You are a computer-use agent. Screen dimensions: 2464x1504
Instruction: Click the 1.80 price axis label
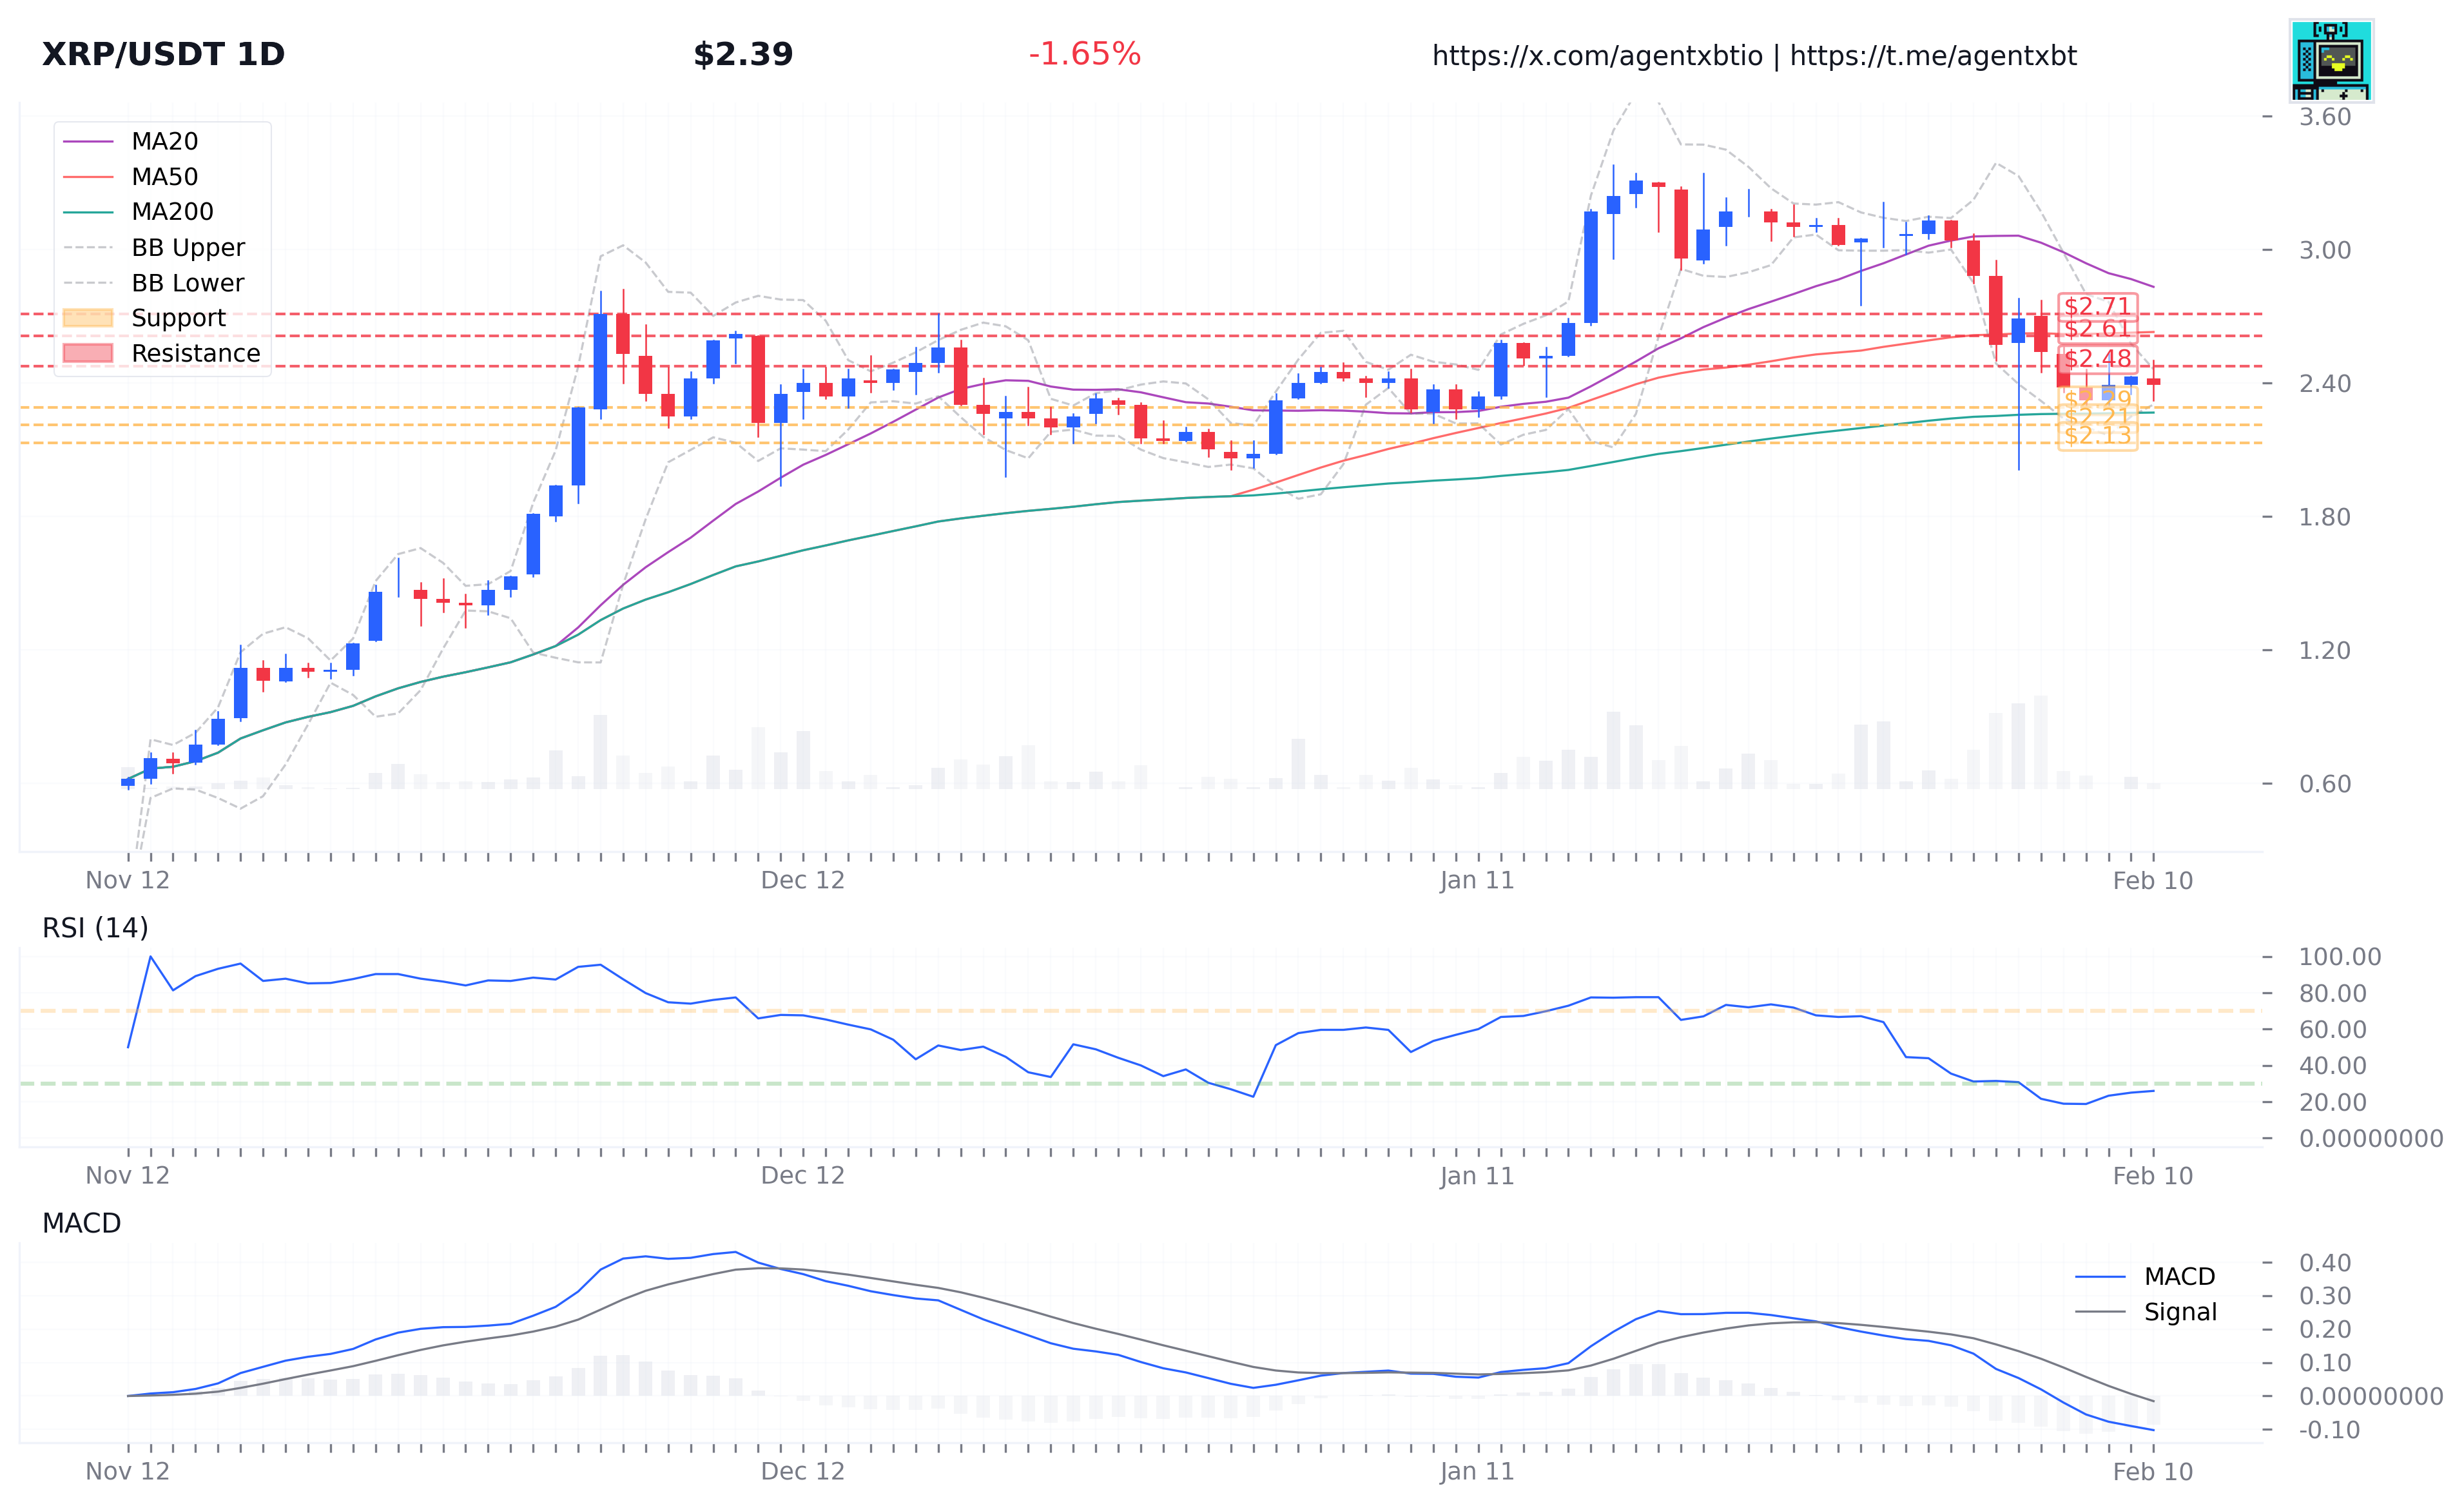coord(2324,517)
